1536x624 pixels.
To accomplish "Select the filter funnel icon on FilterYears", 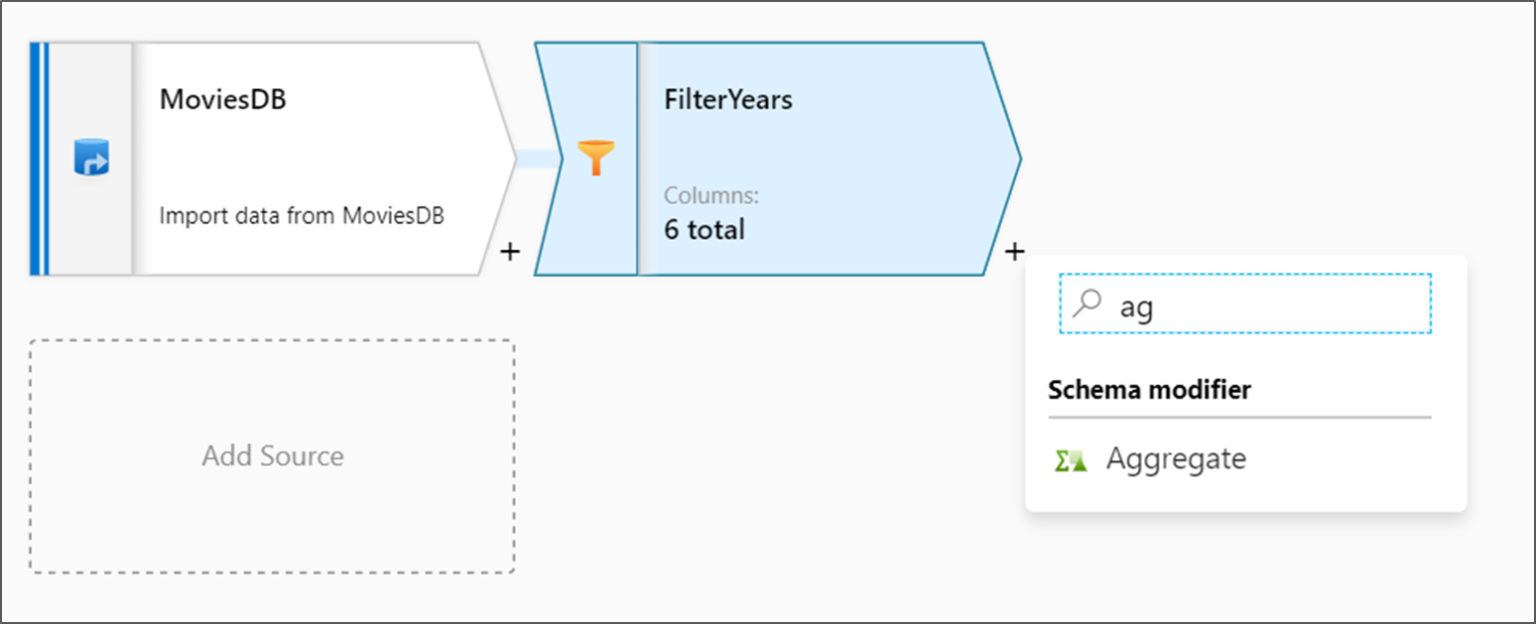I will [597, 155].
